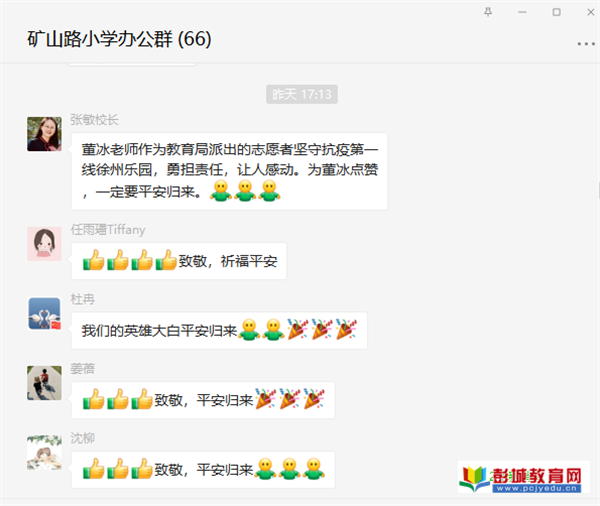Open 姜蓓's profile avatar
This screenshot has height=506, width=600.
(x=44, y=383)
